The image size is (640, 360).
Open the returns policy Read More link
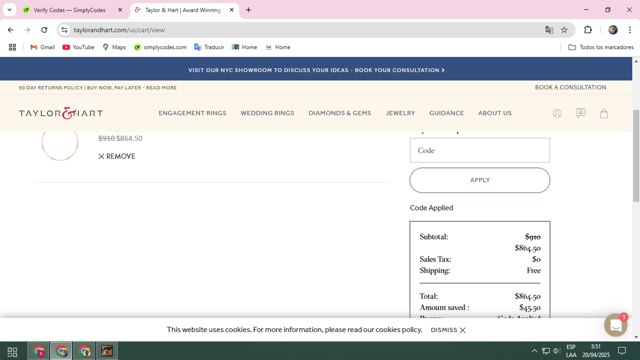(x=161, y=88)
